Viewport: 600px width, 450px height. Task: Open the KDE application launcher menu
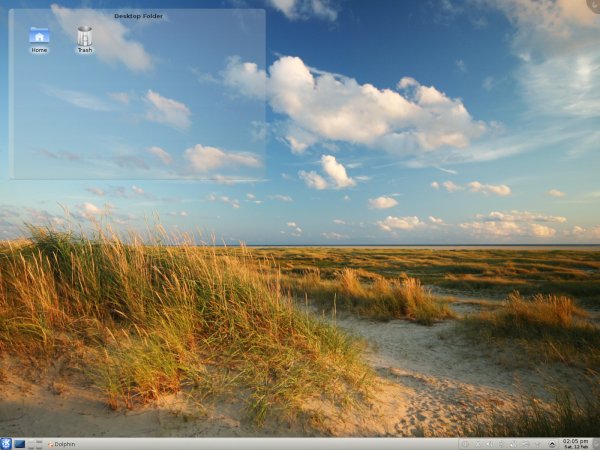pyautogui.click(x=6, y=444)
